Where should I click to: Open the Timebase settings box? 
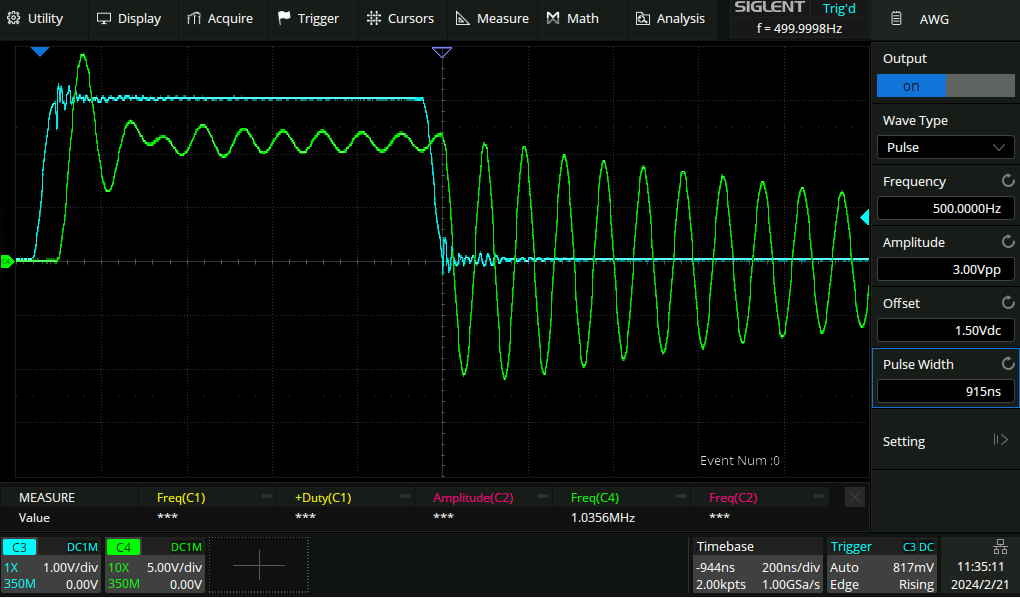click(757, 565)
